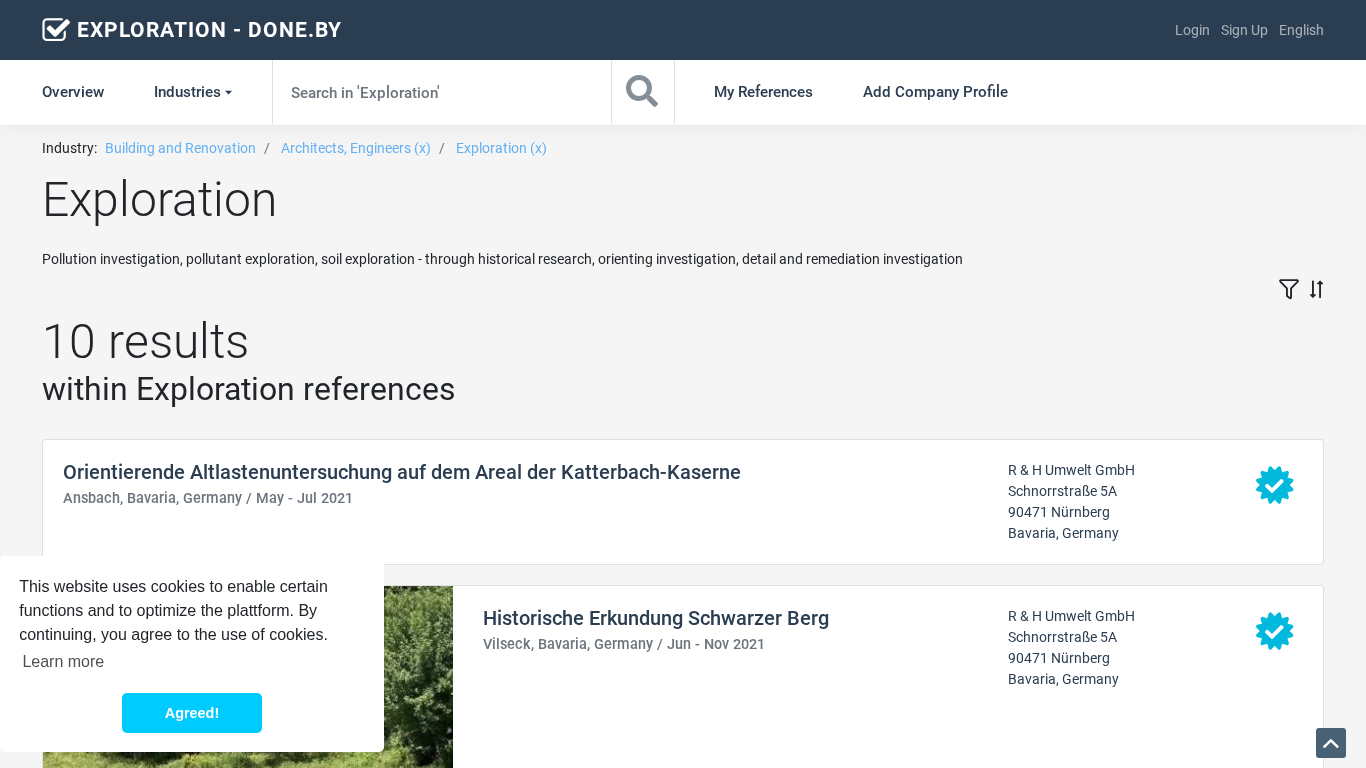Click the Login link

(1191, 30)
